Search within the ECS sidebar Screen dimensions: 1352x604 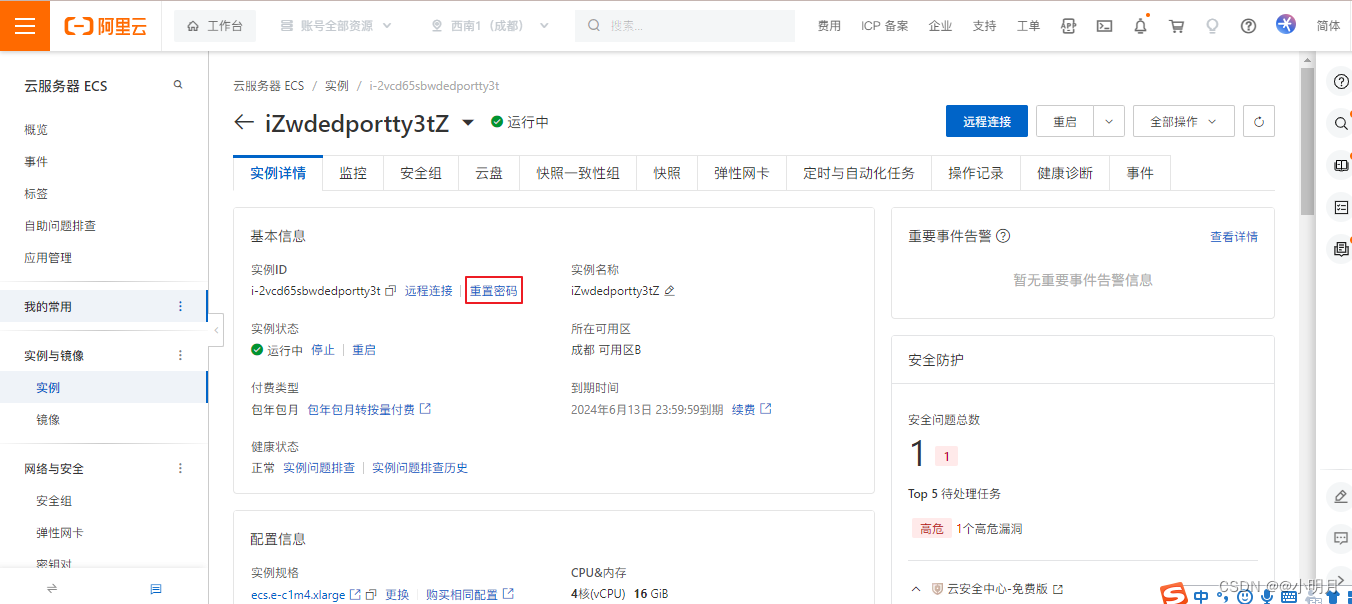178,85
